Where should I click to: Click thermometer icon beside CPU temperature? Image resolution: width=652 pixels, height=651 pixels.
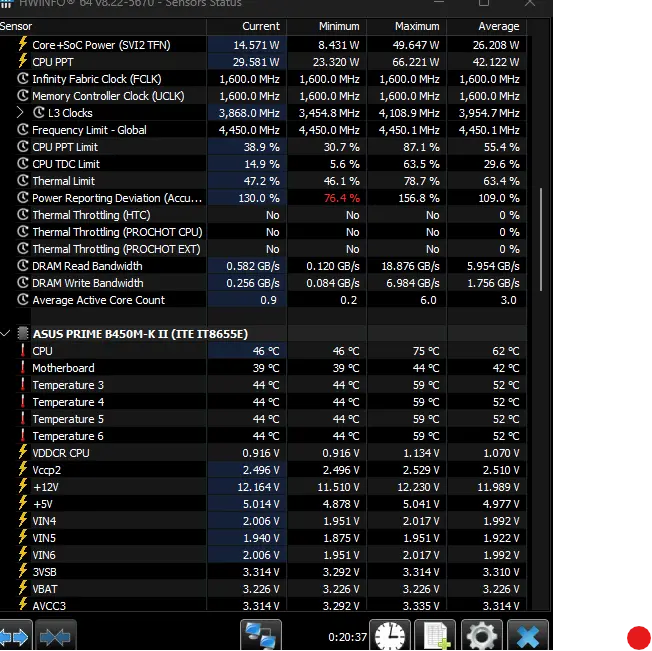pyautogui.click(x=23, y=350)
